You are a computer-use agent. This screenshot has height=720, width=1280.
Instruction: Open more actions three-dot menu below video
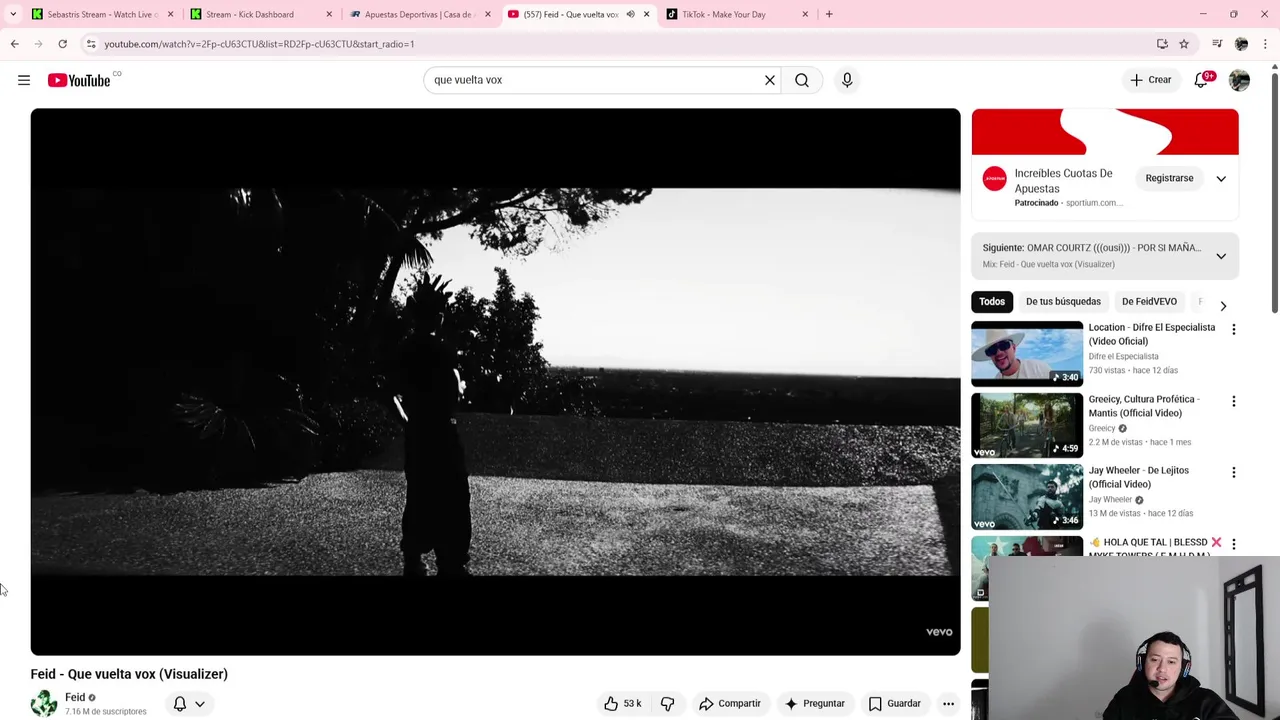coord(948,704)
